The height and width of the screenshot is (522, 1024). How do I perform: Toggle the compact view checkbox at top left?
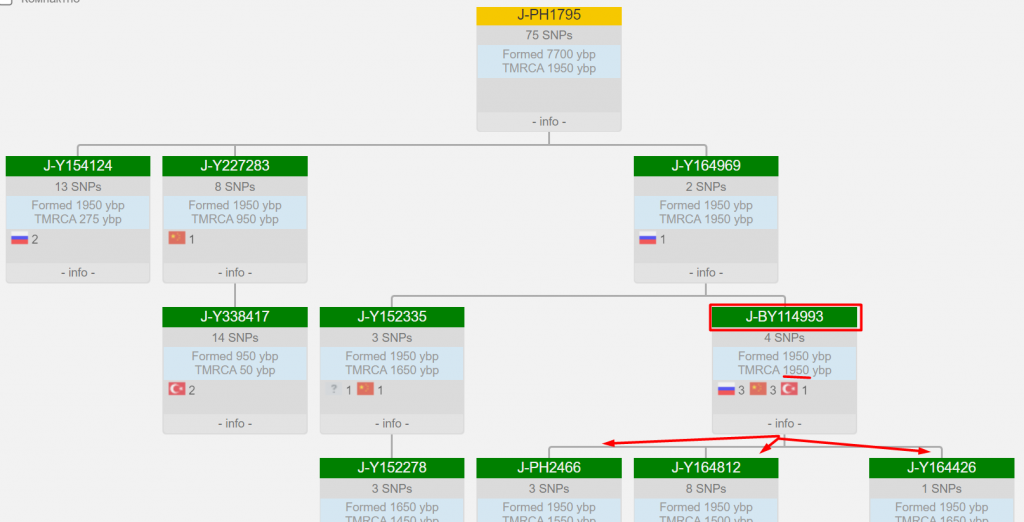click(x=6, y=2)
